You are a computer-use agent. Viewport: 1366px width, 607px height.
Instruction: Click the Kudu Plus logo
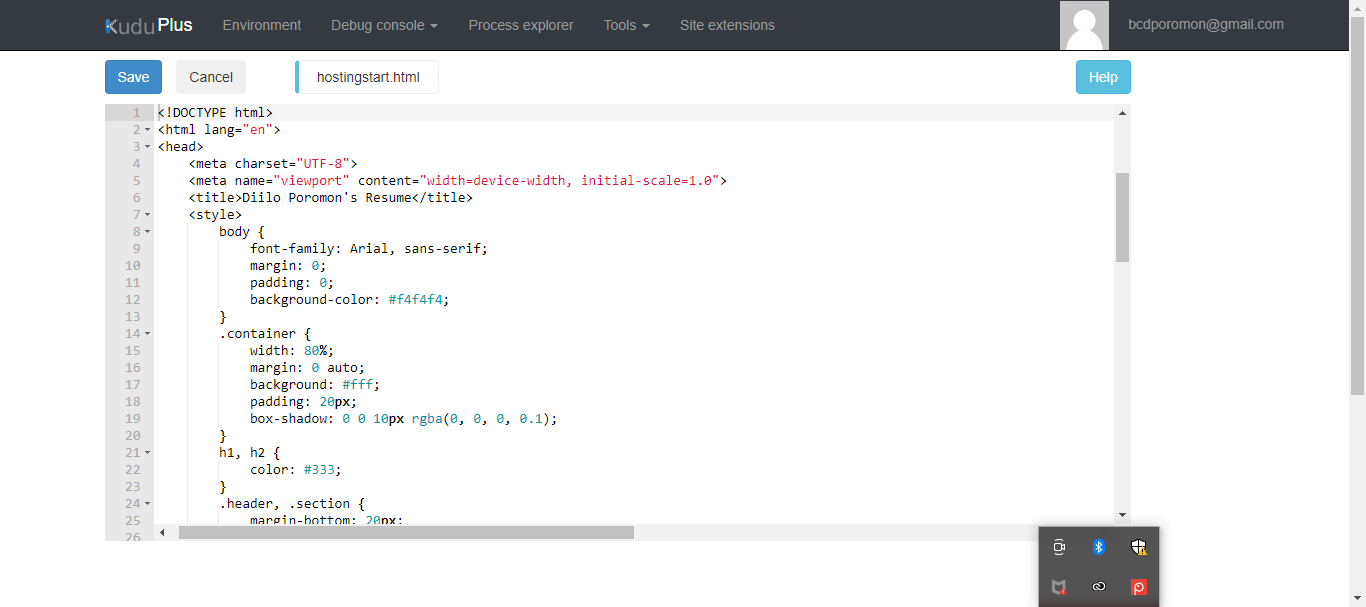click(148, 25)
